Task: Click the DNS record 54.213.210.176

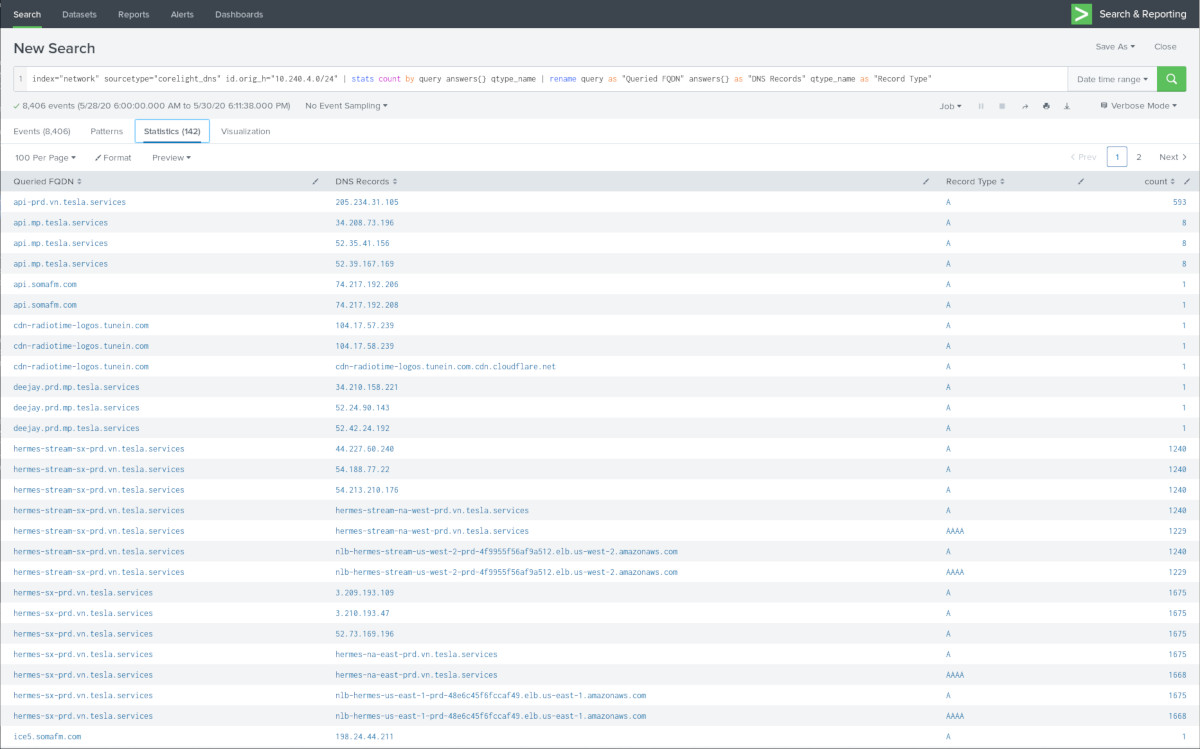Action: [367, 490]
